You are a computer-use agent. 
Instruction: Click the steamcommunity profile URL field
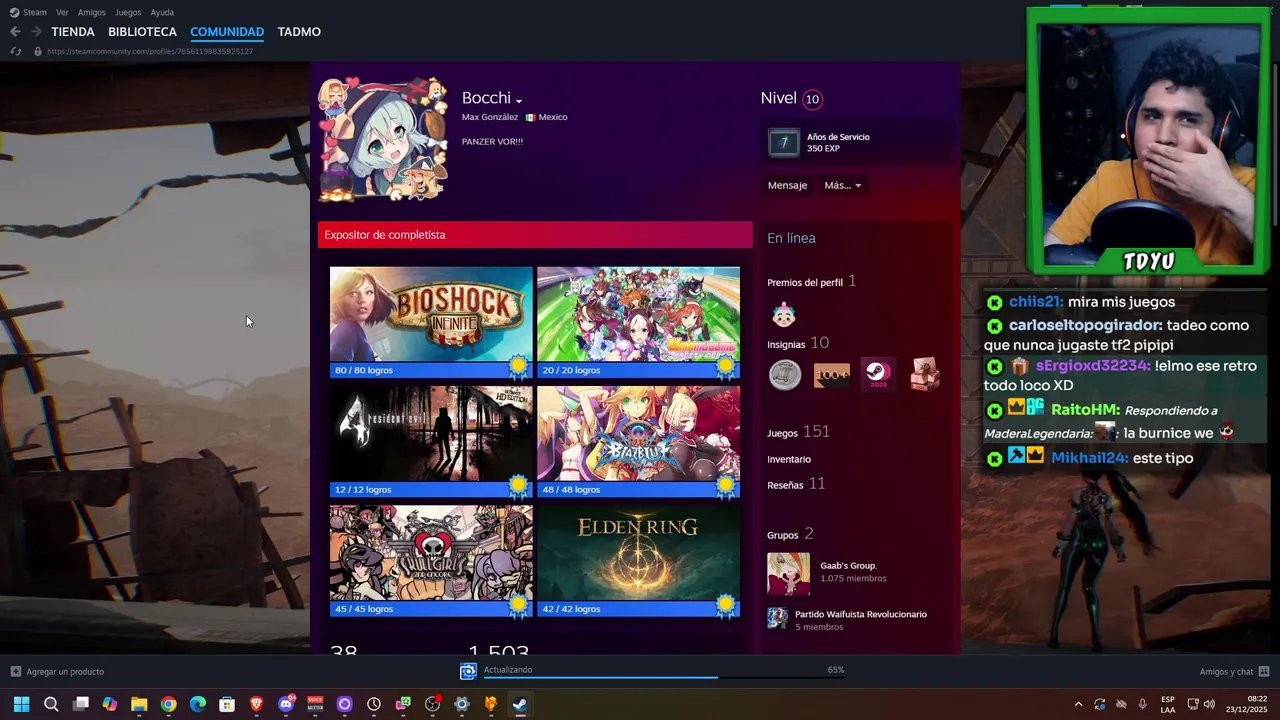coord(150,51)
